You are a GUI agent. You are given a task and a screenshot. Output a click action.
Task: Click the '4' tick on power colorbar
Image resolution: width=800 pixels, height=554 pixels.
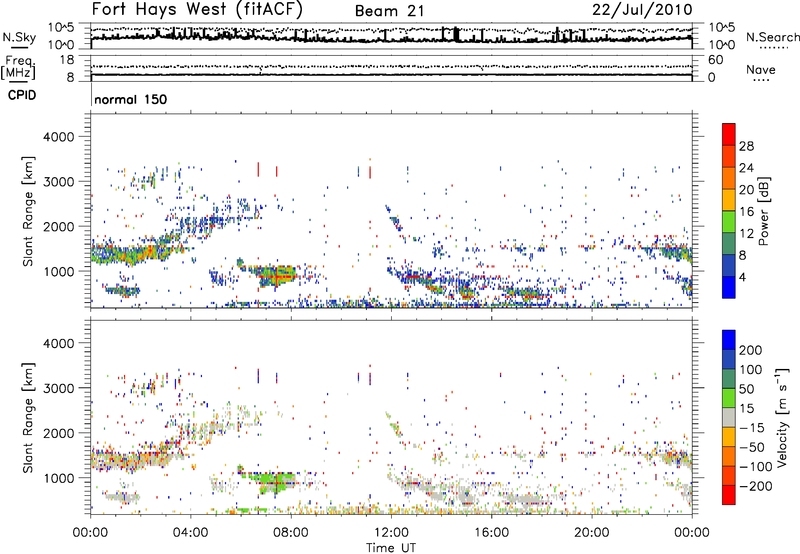(743, 278)
